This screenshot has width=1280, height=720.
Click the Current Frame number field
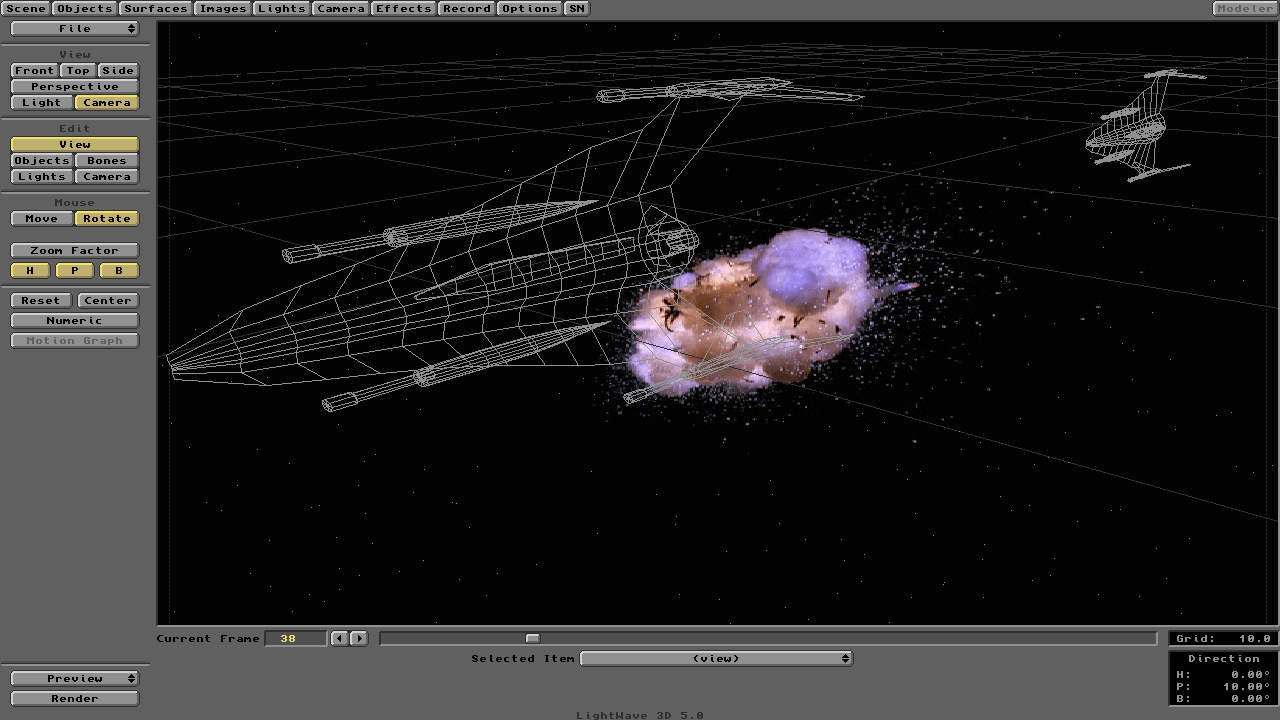tap(296, 638)
